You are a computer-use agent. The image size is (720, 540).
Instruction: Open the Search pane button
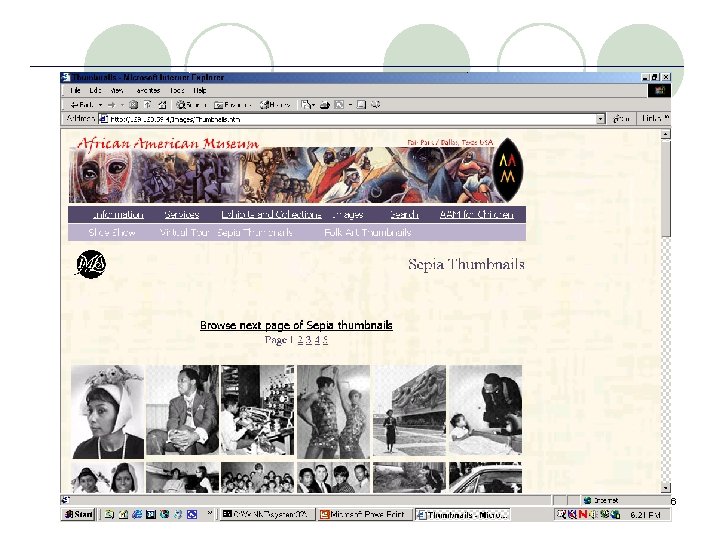191,105
